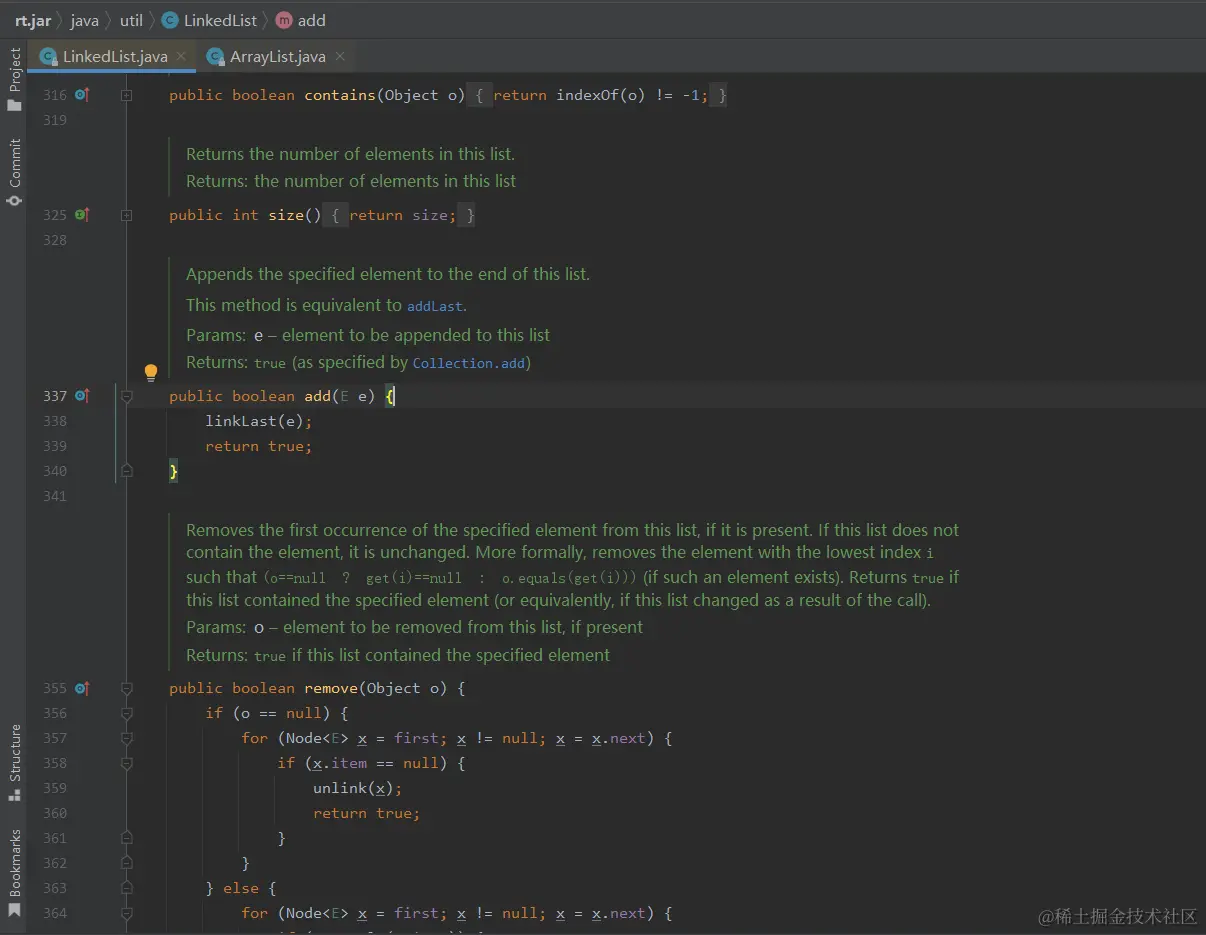The height and width of the screenshot is (935, 1206).
Task: Click closing brace on line 340
Action: 174,471
